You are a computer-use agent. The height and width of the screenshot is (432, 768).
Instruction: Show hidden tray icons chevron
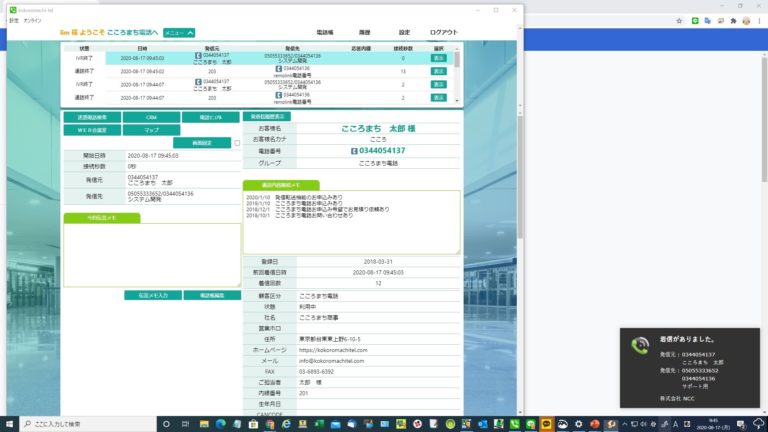[624, 424]
